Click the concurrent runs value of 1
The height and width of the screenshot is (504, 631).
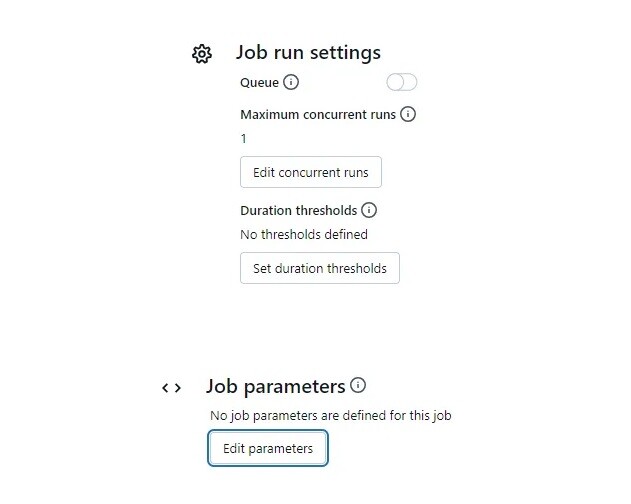coord(243,138)
